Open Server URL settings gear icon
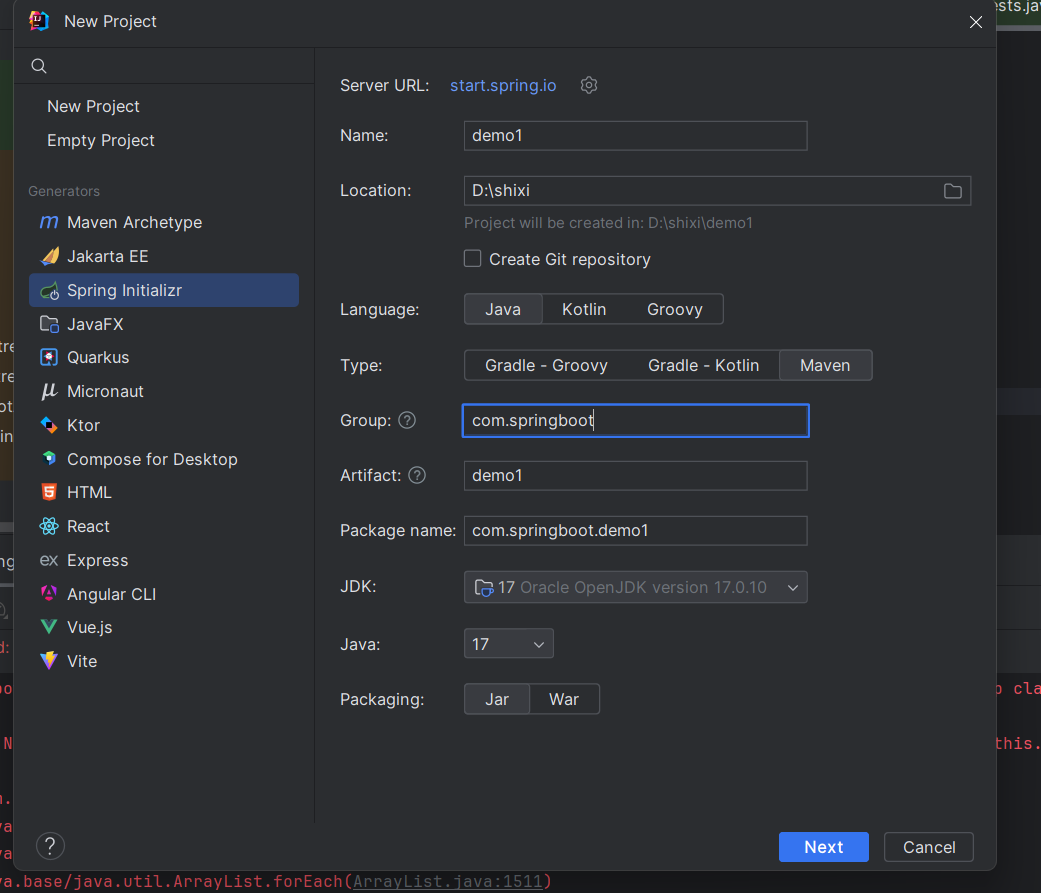The image size is (1041, 893). click(589, 85)
